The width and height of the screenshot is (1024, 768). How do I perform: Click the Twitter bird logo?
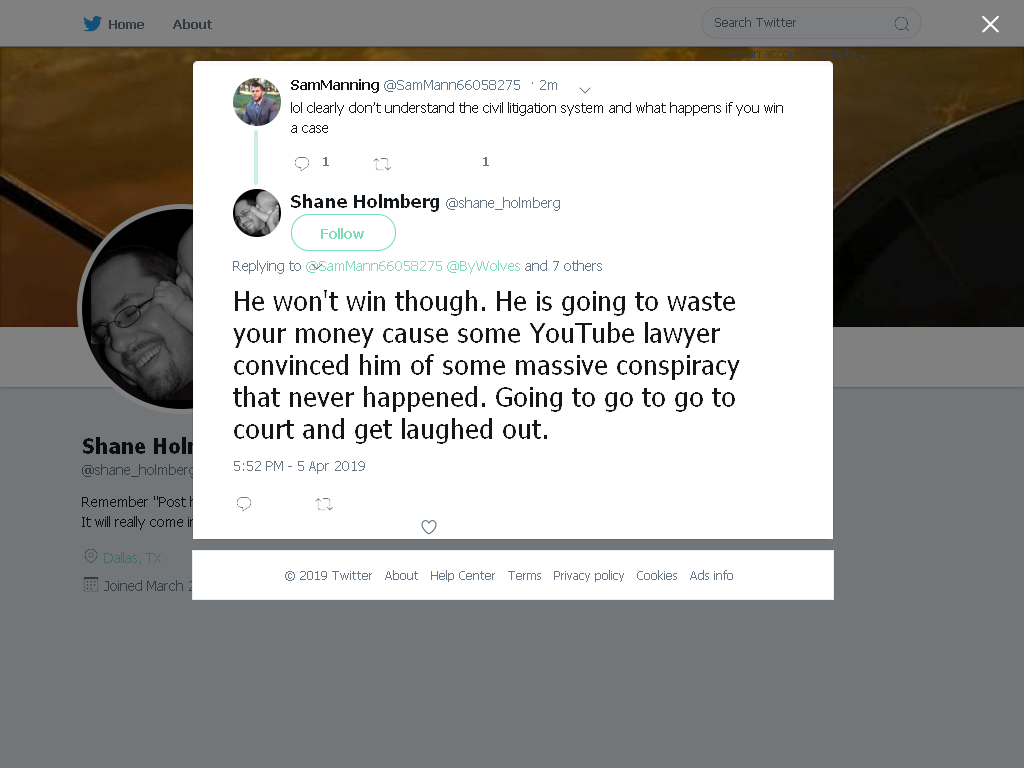click(x=92, y=24)
